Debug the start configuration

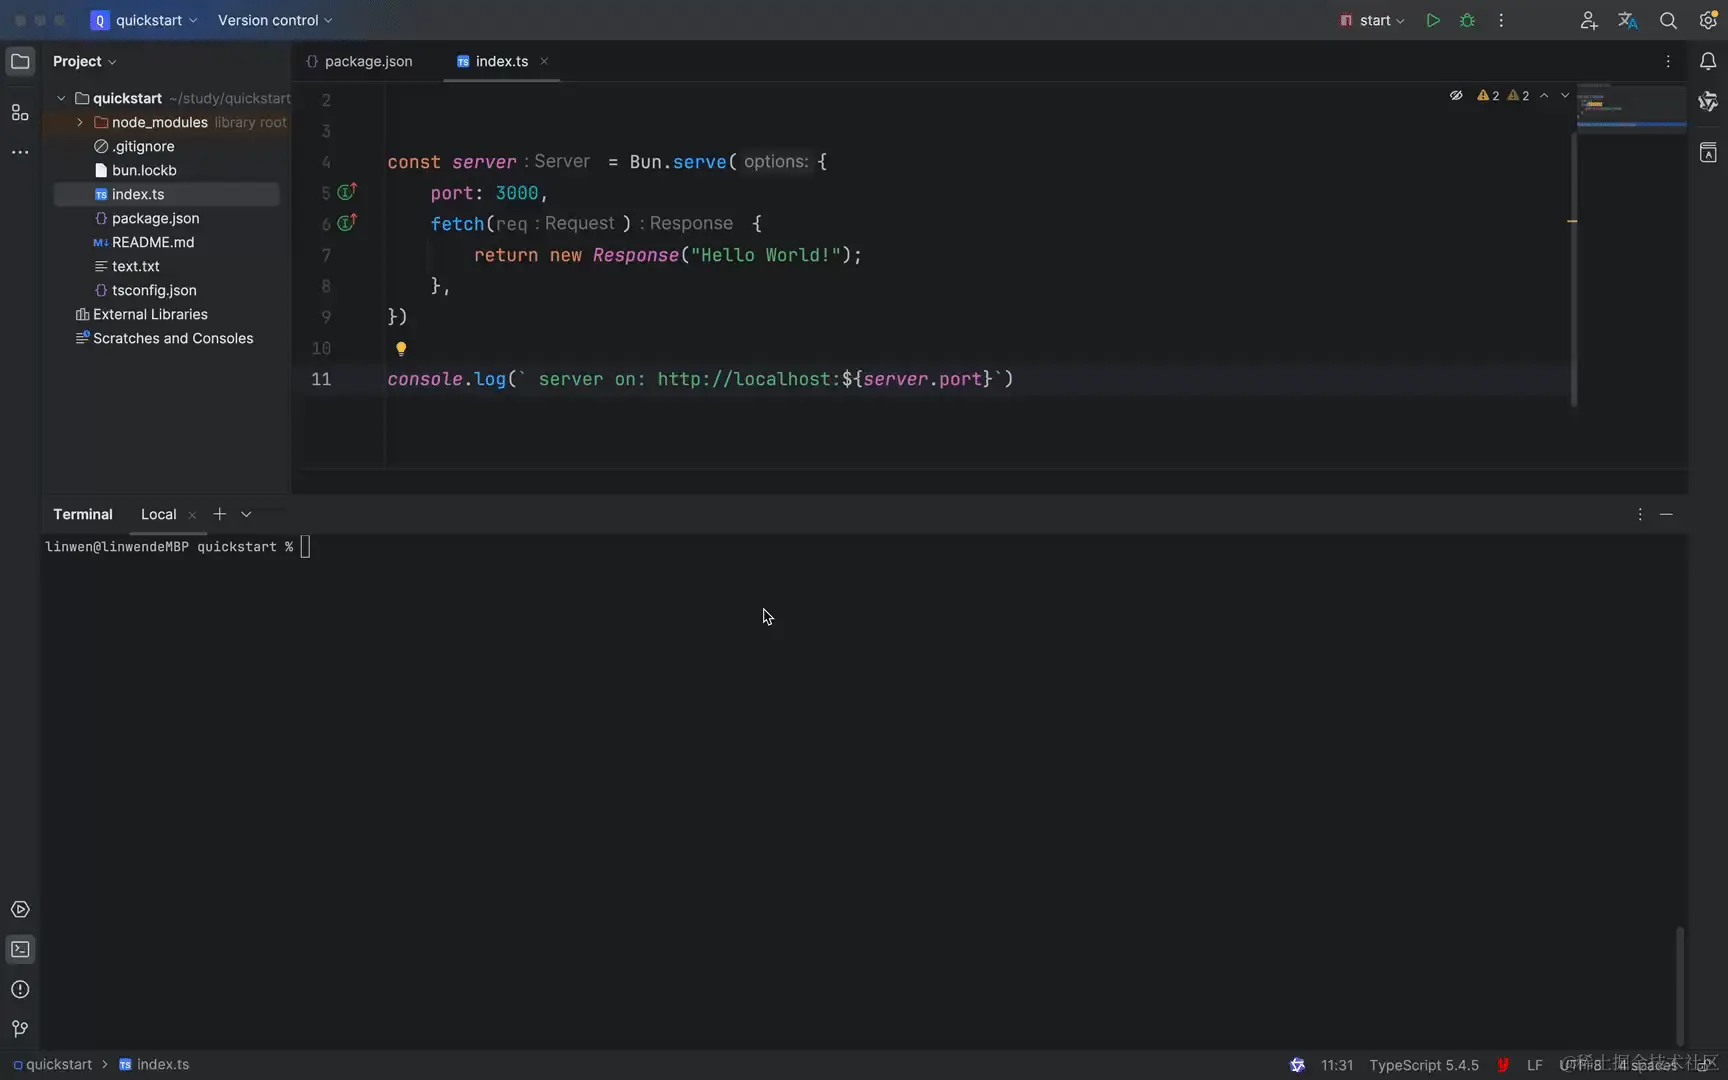(x=1467, y=20)
